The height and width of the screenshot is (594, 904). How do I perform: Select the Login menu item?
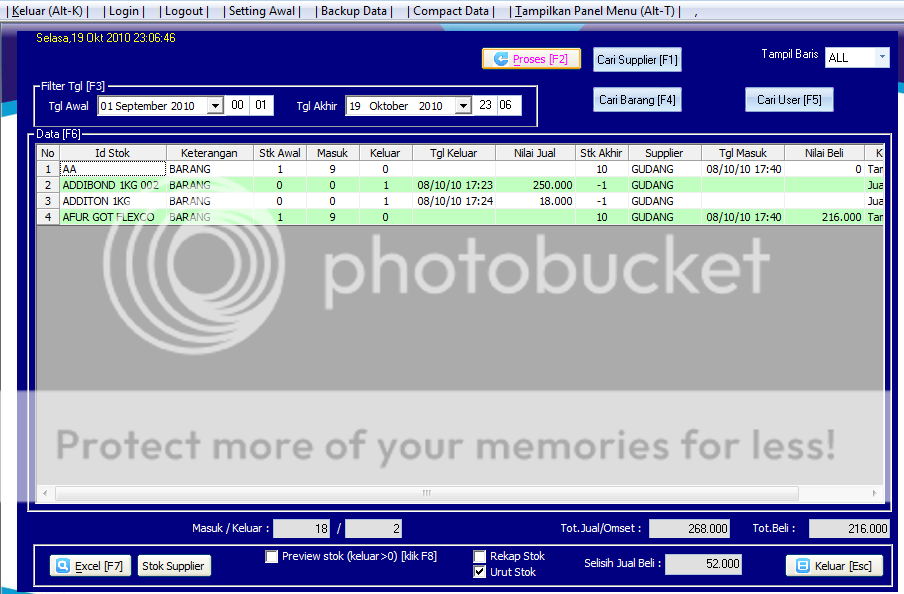(124, 11)
